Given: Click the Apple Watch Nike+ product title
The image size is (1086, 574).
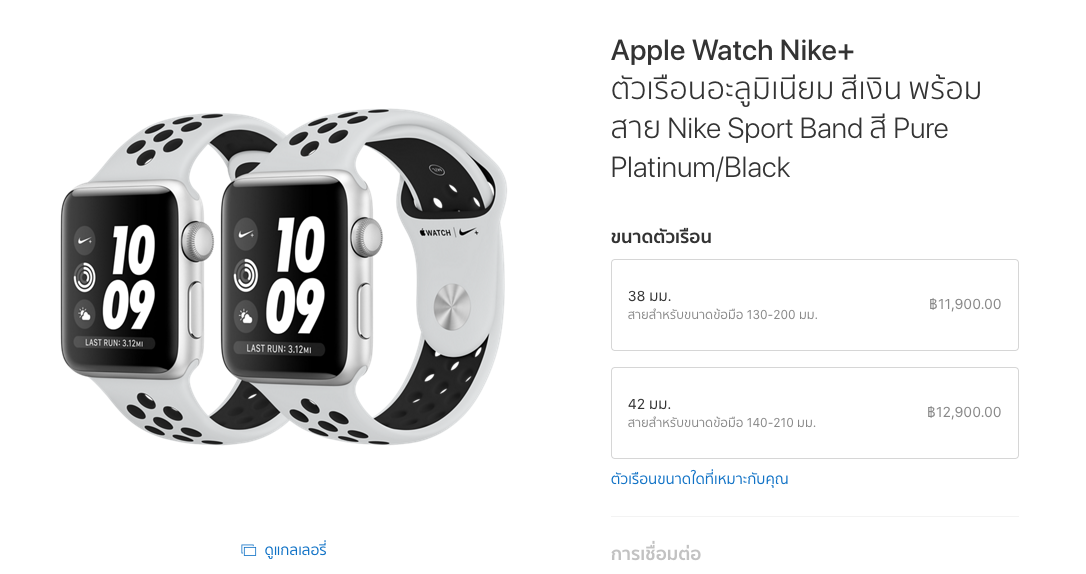Looking at the screenshot, I should (732, 51).
